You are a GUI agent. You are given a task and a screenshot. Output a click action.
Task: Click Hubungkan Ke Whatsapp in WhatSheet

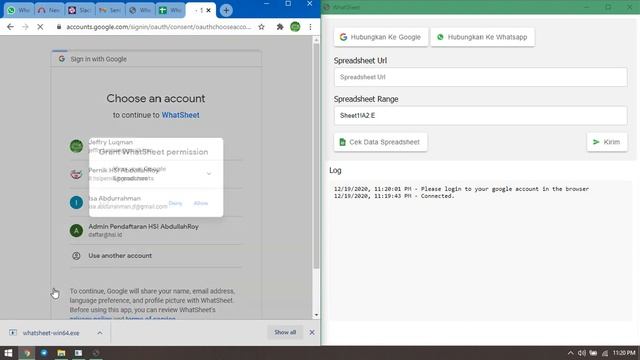click(482, 37)
